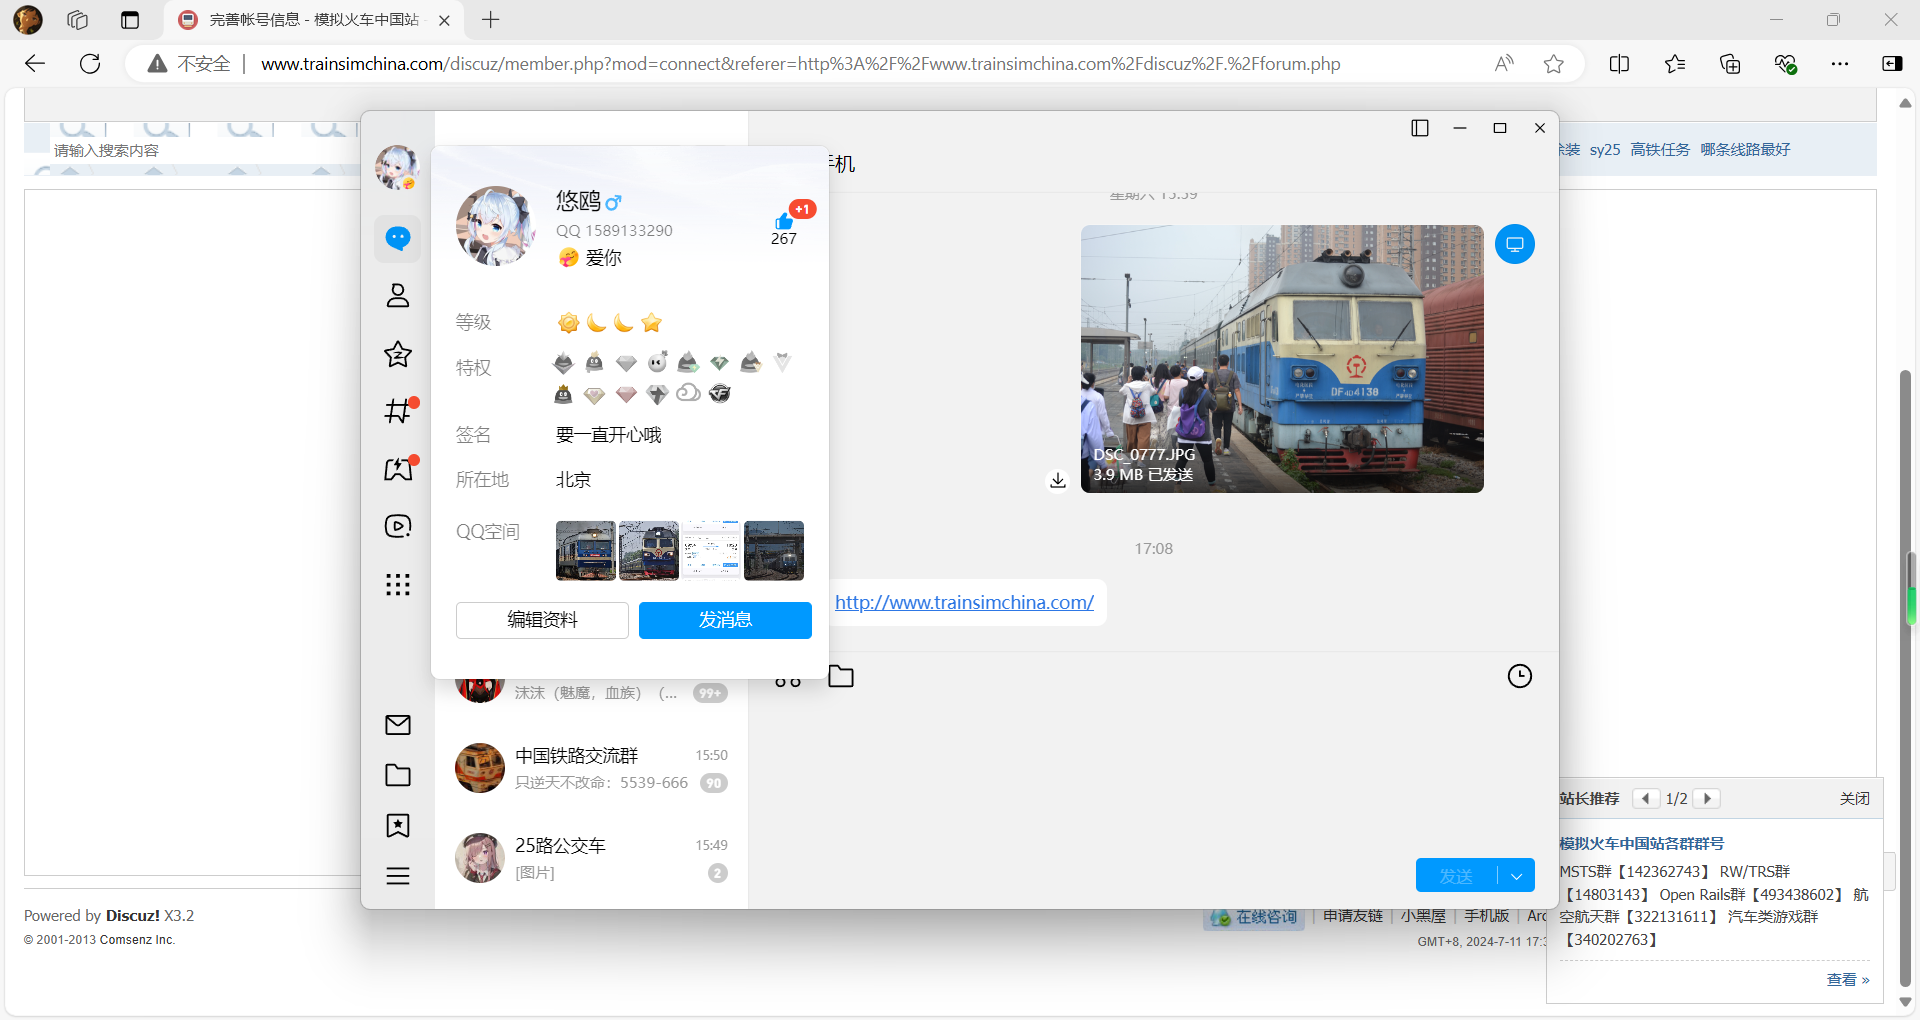Open chat history clock icon
This screenshot has height=1020, width=1920.
1520,676
